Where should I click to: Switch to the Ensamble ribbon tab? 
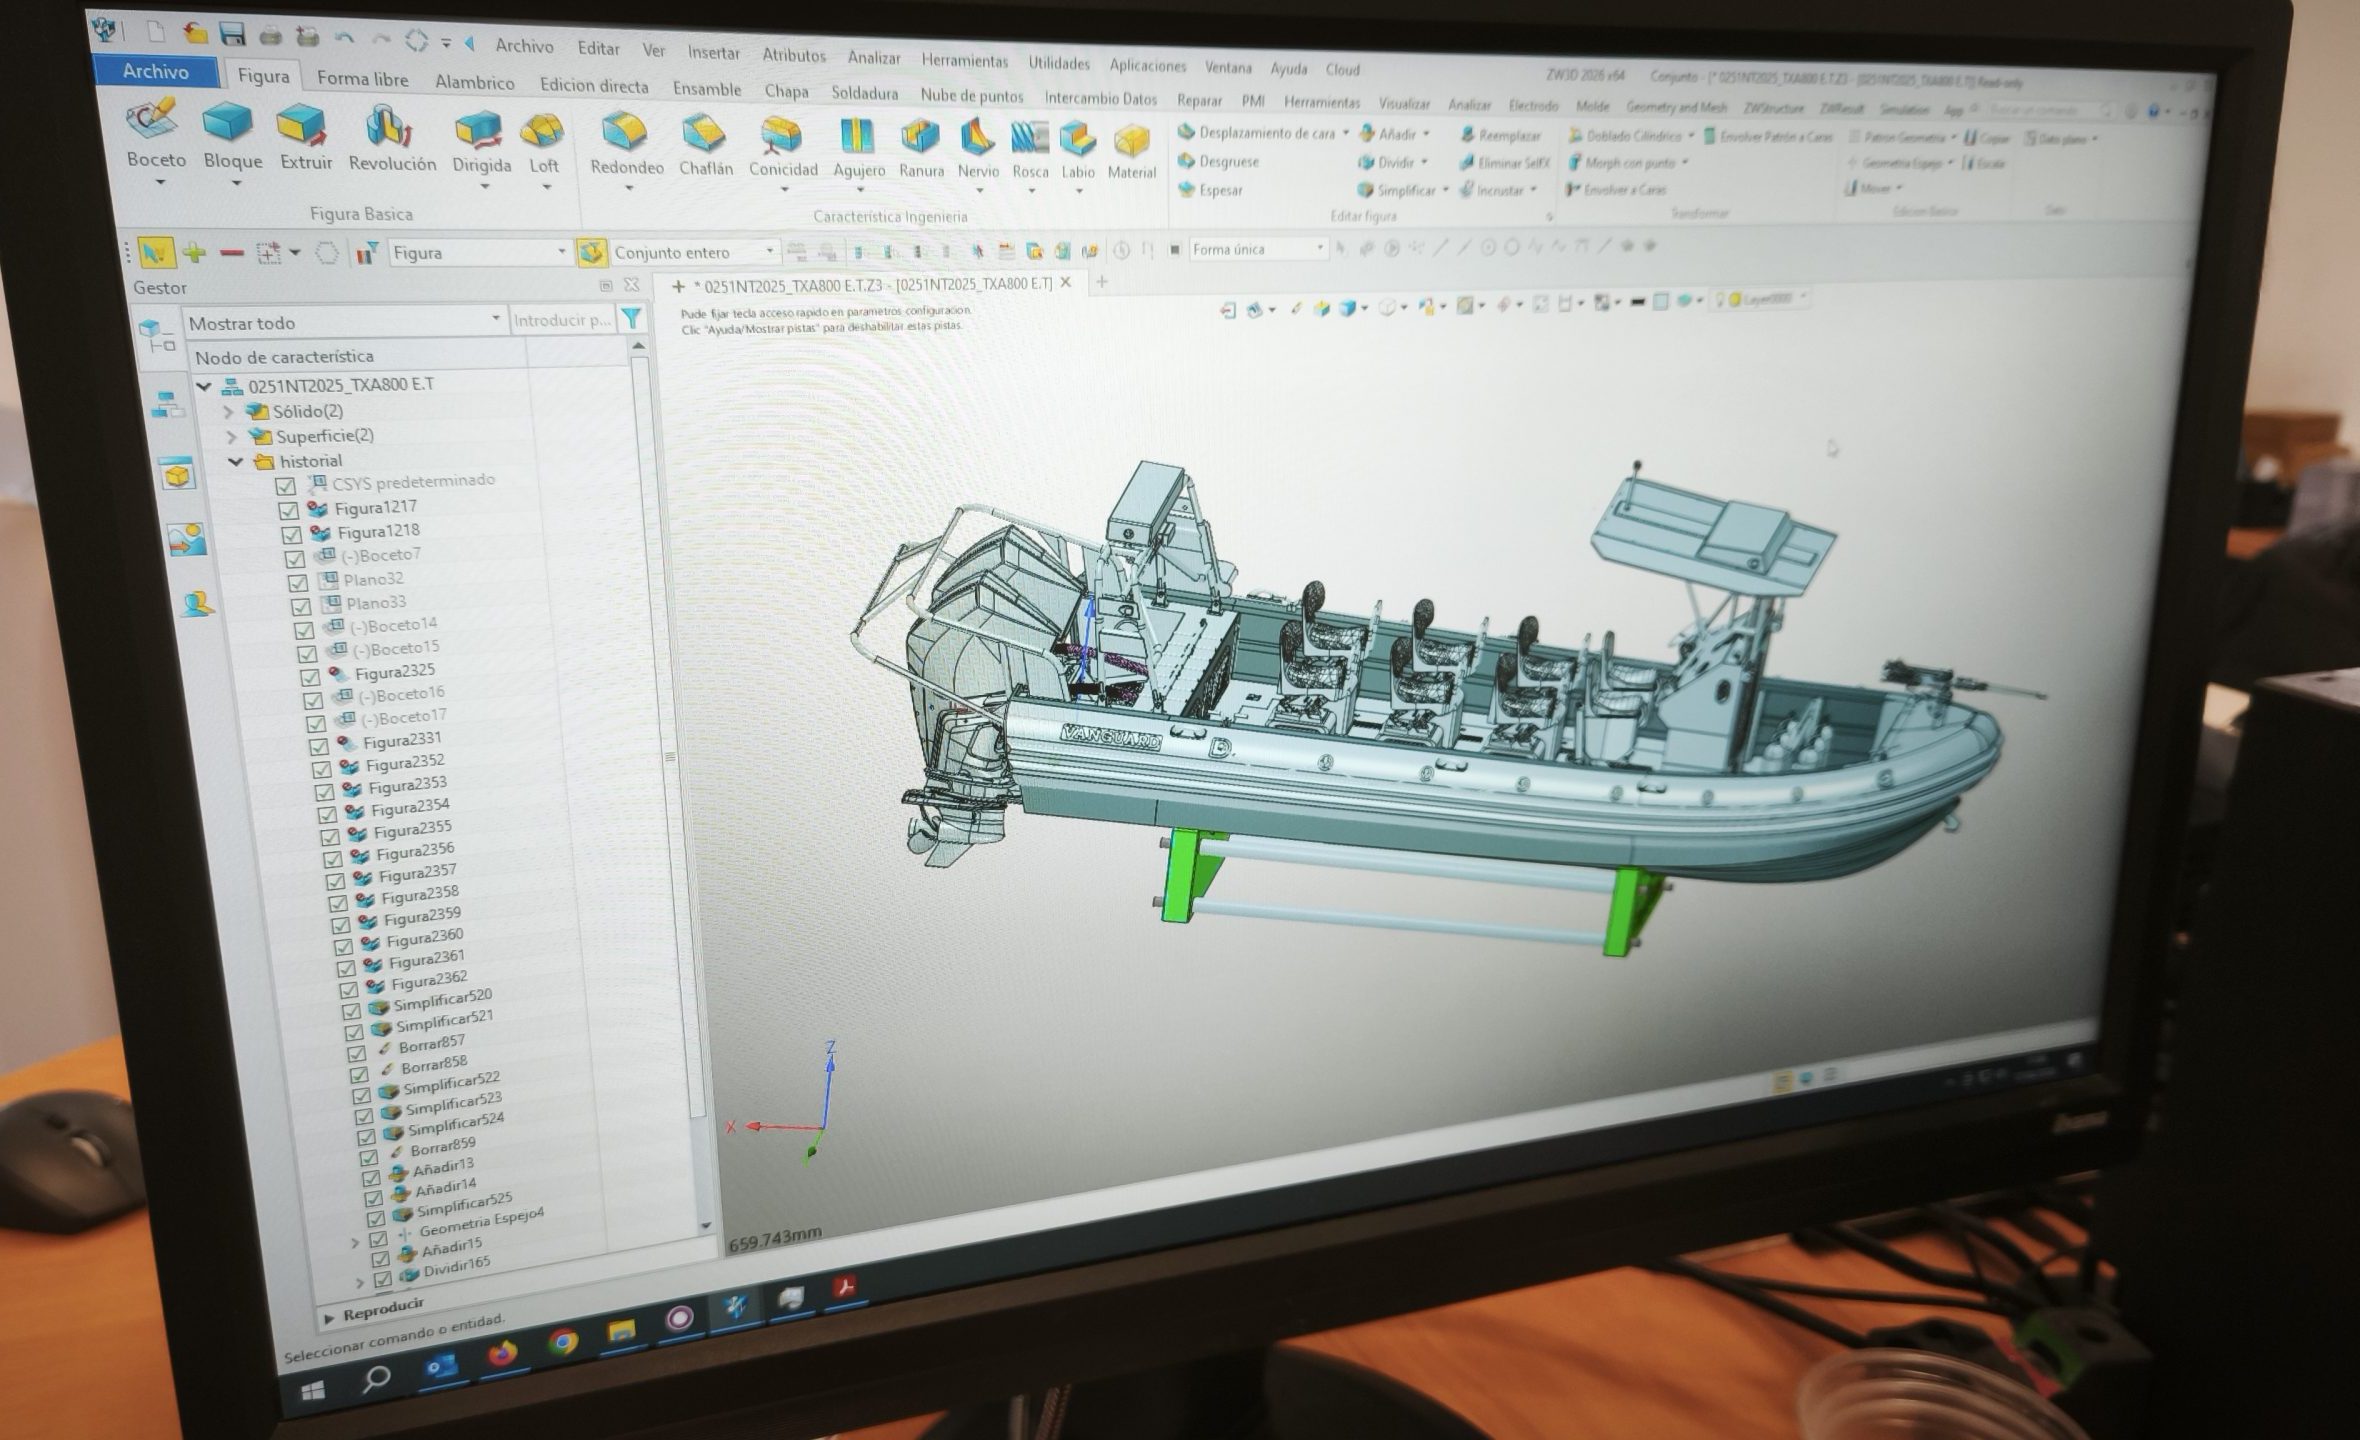tap(706, 89)
